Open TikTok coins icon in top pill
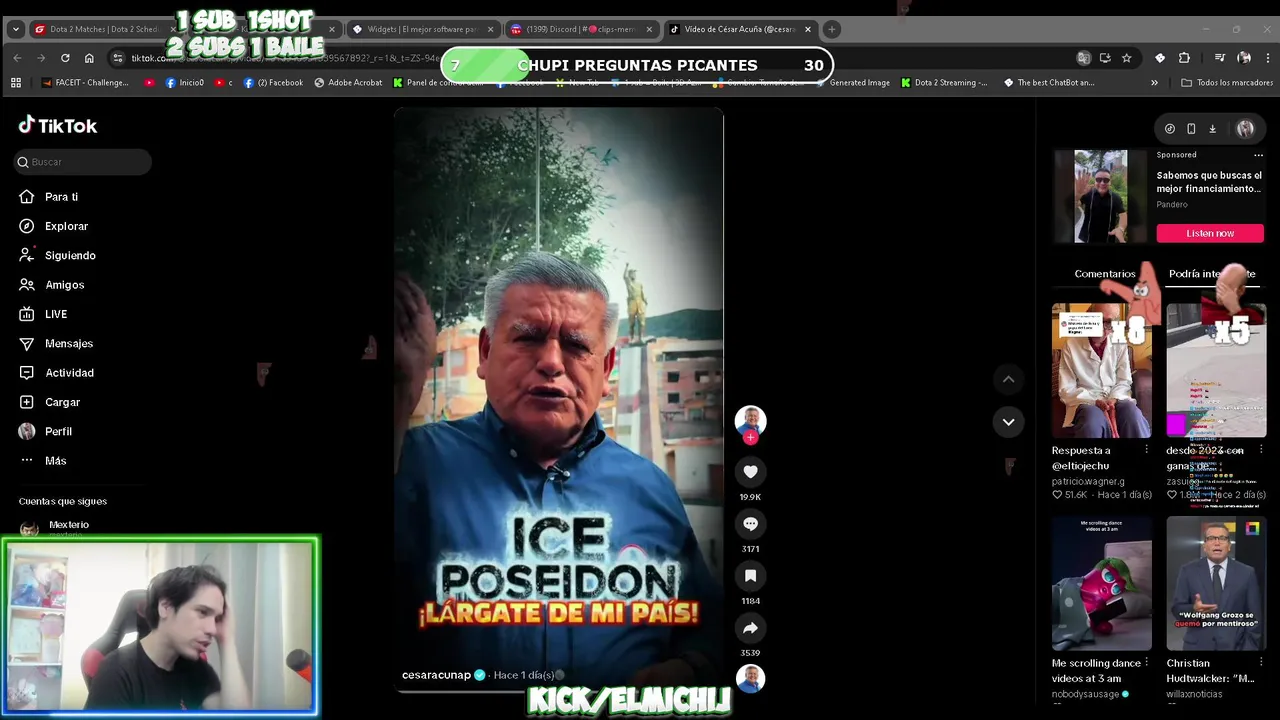The image size is (1280, 720). tap(1170, 129)
